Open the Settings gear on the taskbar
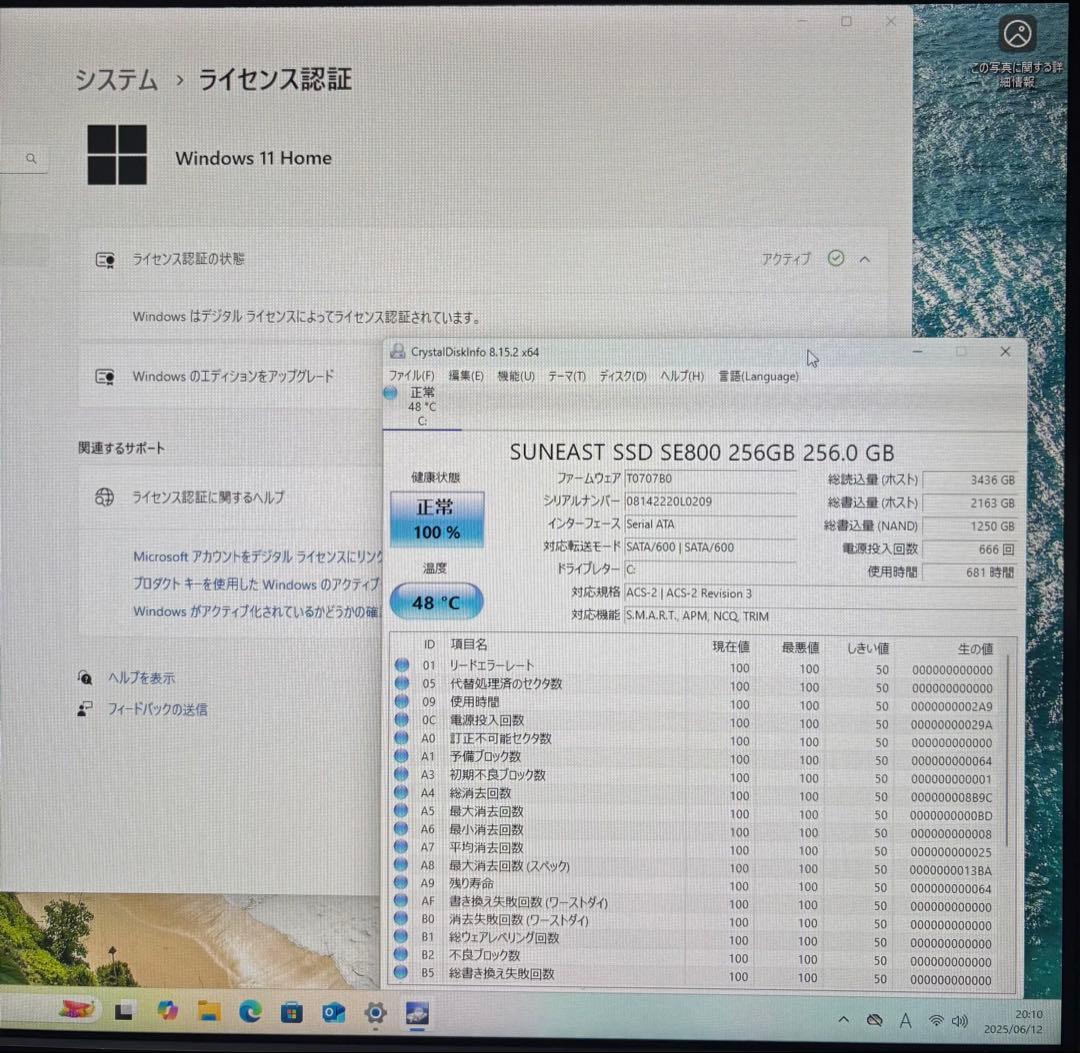 374,1013
